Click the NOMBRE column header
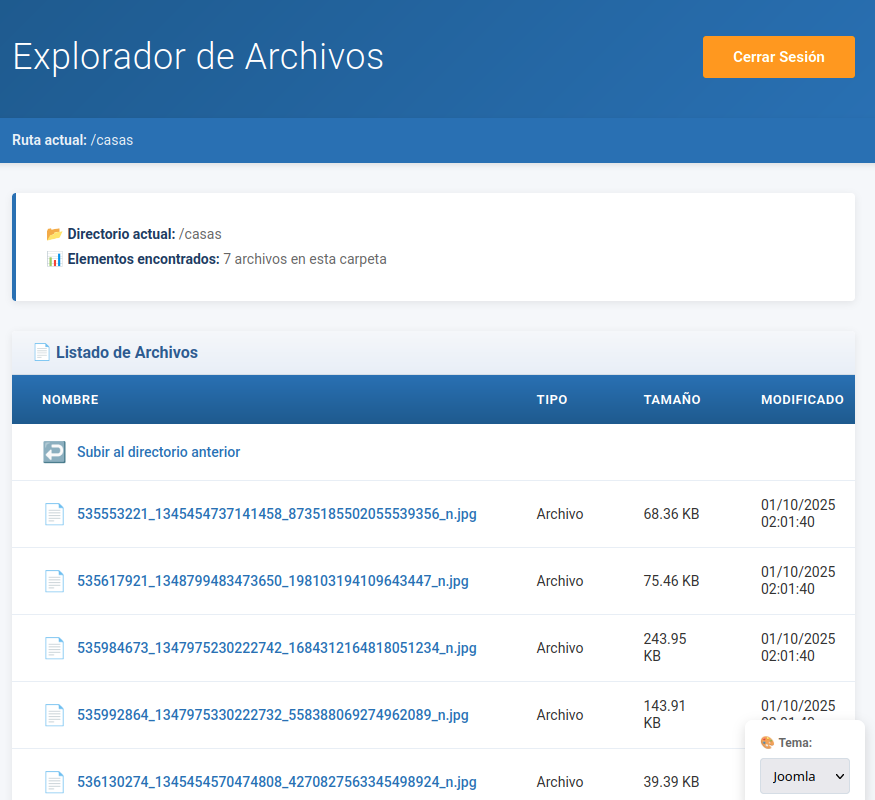This screenshot has width=875, height=800. pyautogui.click(x=70, y=400)
